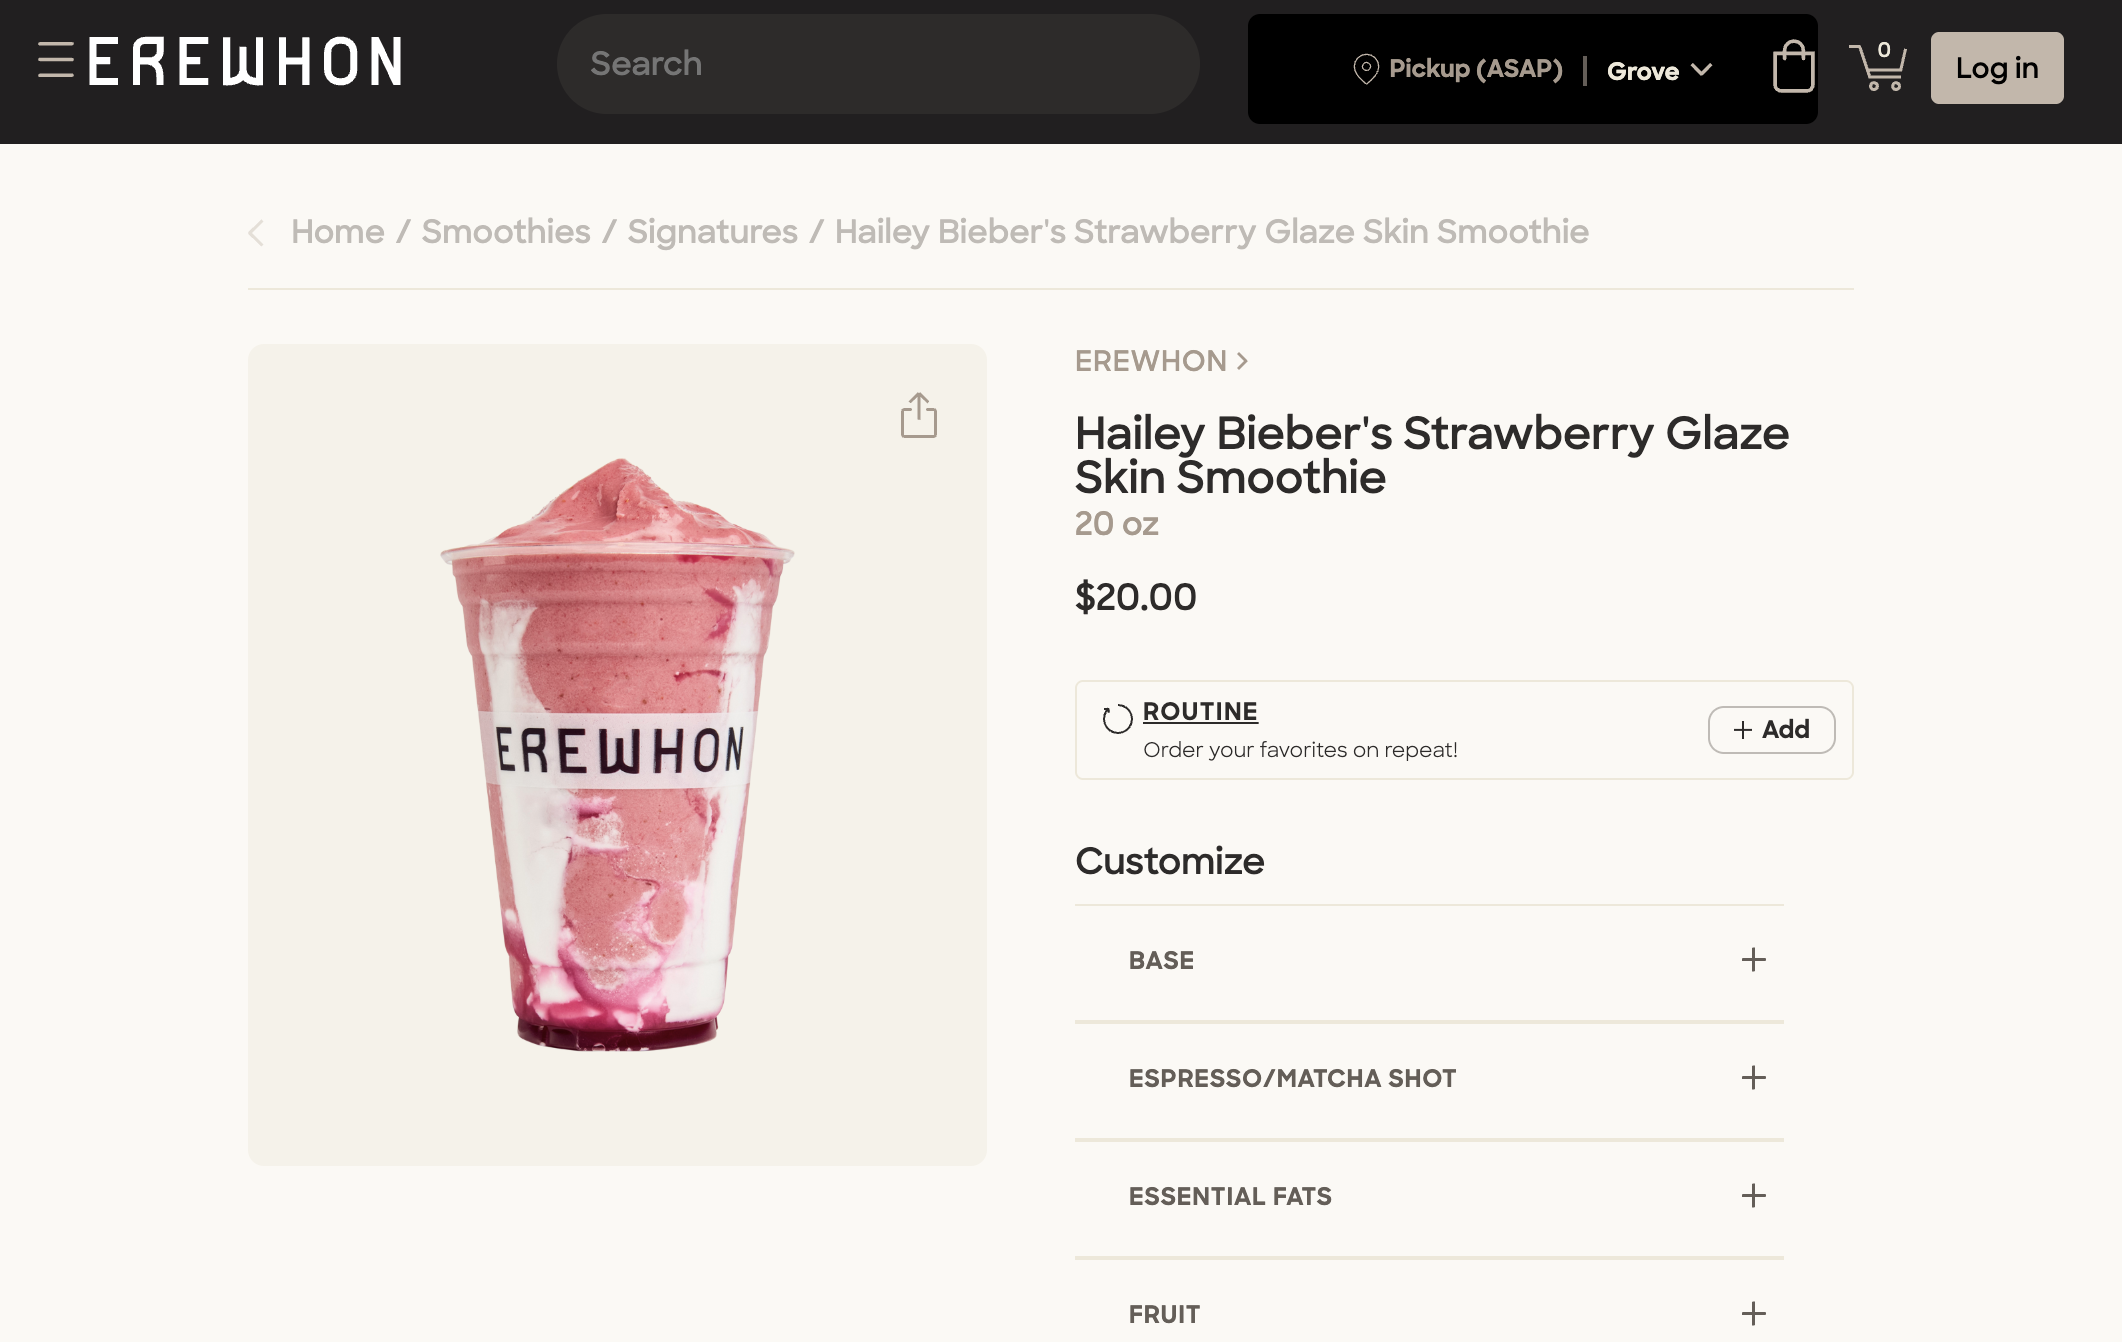Screen dimensions: 2122x1342
Task: Click the Erewhon logo in header
Action: click(246, 62)
